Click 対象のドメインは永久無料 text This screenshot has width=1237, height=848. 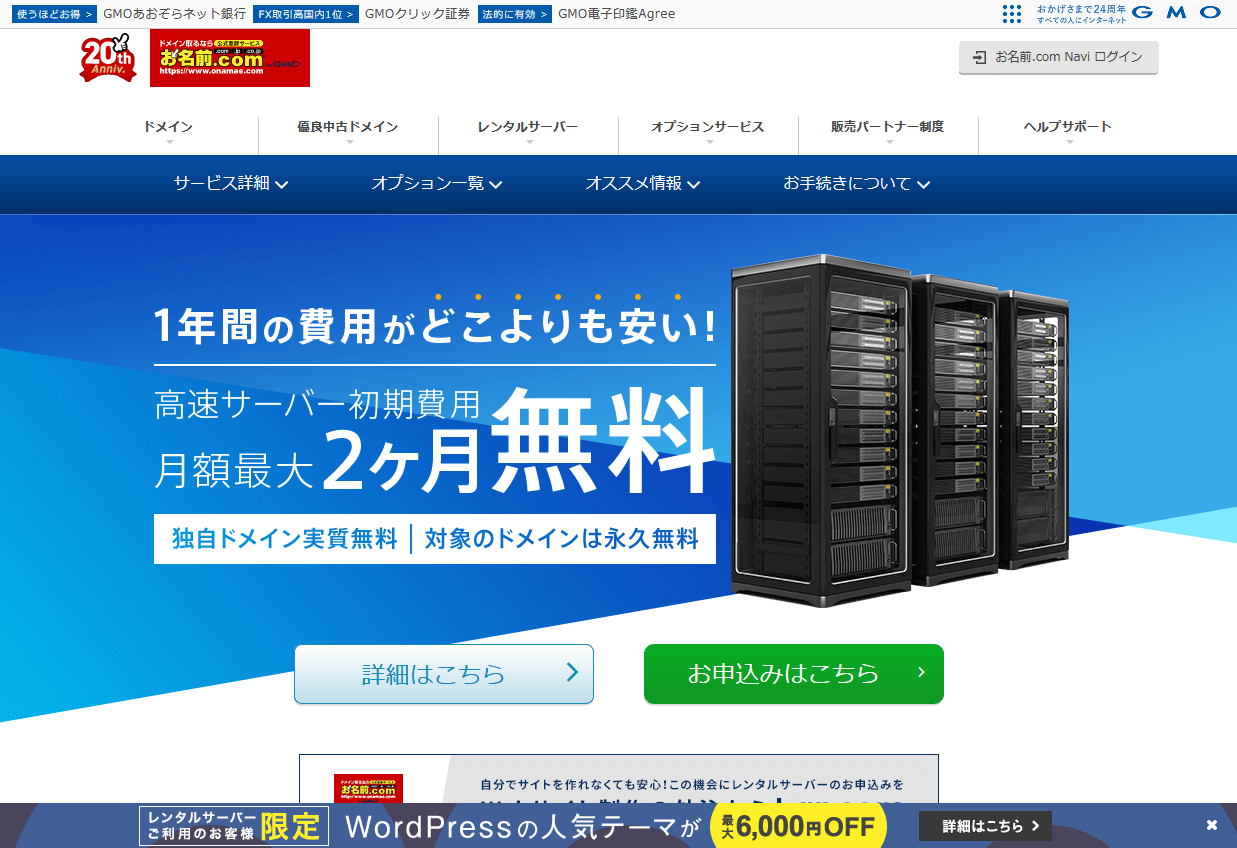pyautogui.click(x=562, y=539)
